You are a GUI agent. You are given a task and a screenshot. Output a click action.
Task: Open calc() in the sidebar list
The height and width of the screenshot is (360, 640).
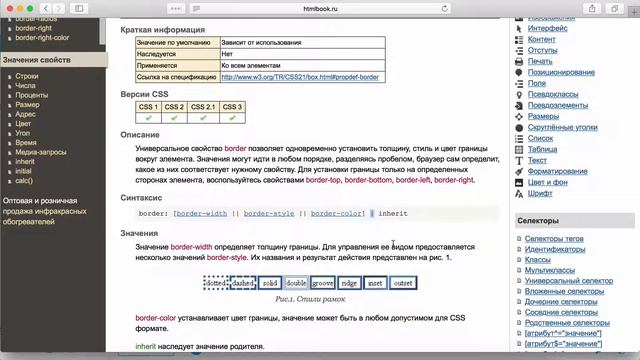point(24,181)
